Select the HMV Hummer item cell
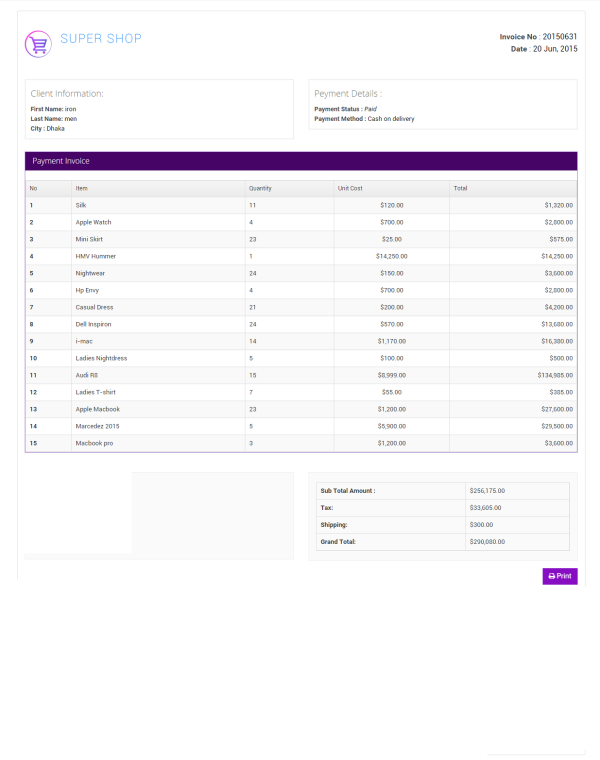The width and height of the screenshot is (600, 760). point(96,256)
